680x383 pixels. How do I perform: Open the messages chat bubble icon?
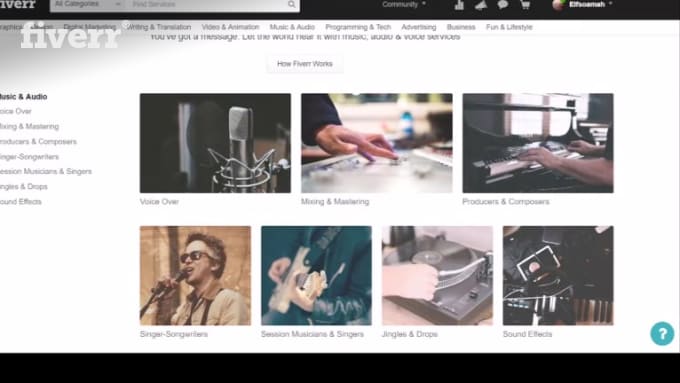503,5
